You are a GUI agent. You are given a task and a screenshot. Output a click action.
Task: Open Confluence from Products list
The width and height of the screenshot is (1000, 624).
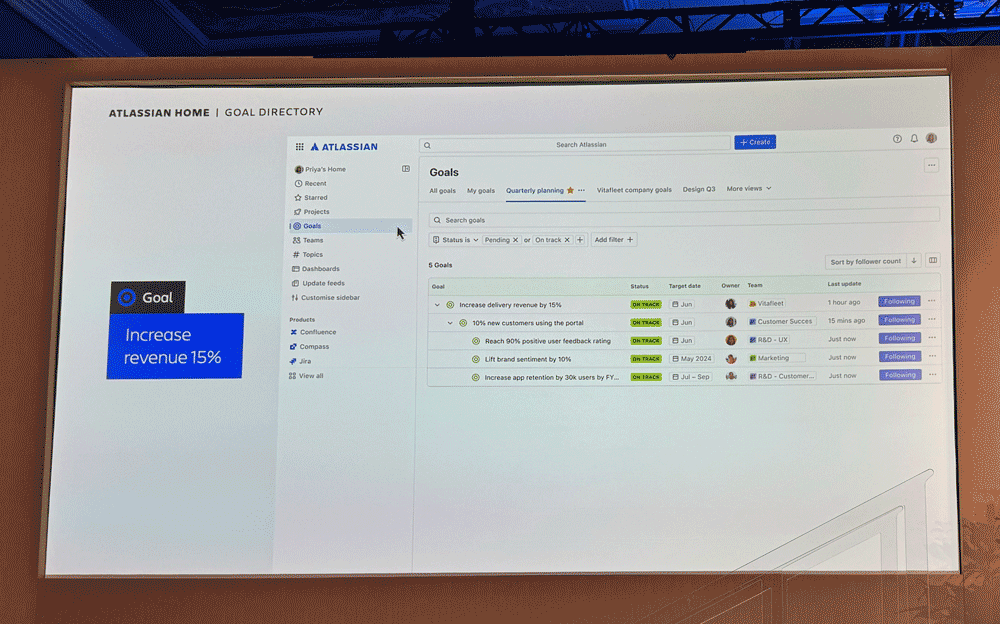[312, 332]
